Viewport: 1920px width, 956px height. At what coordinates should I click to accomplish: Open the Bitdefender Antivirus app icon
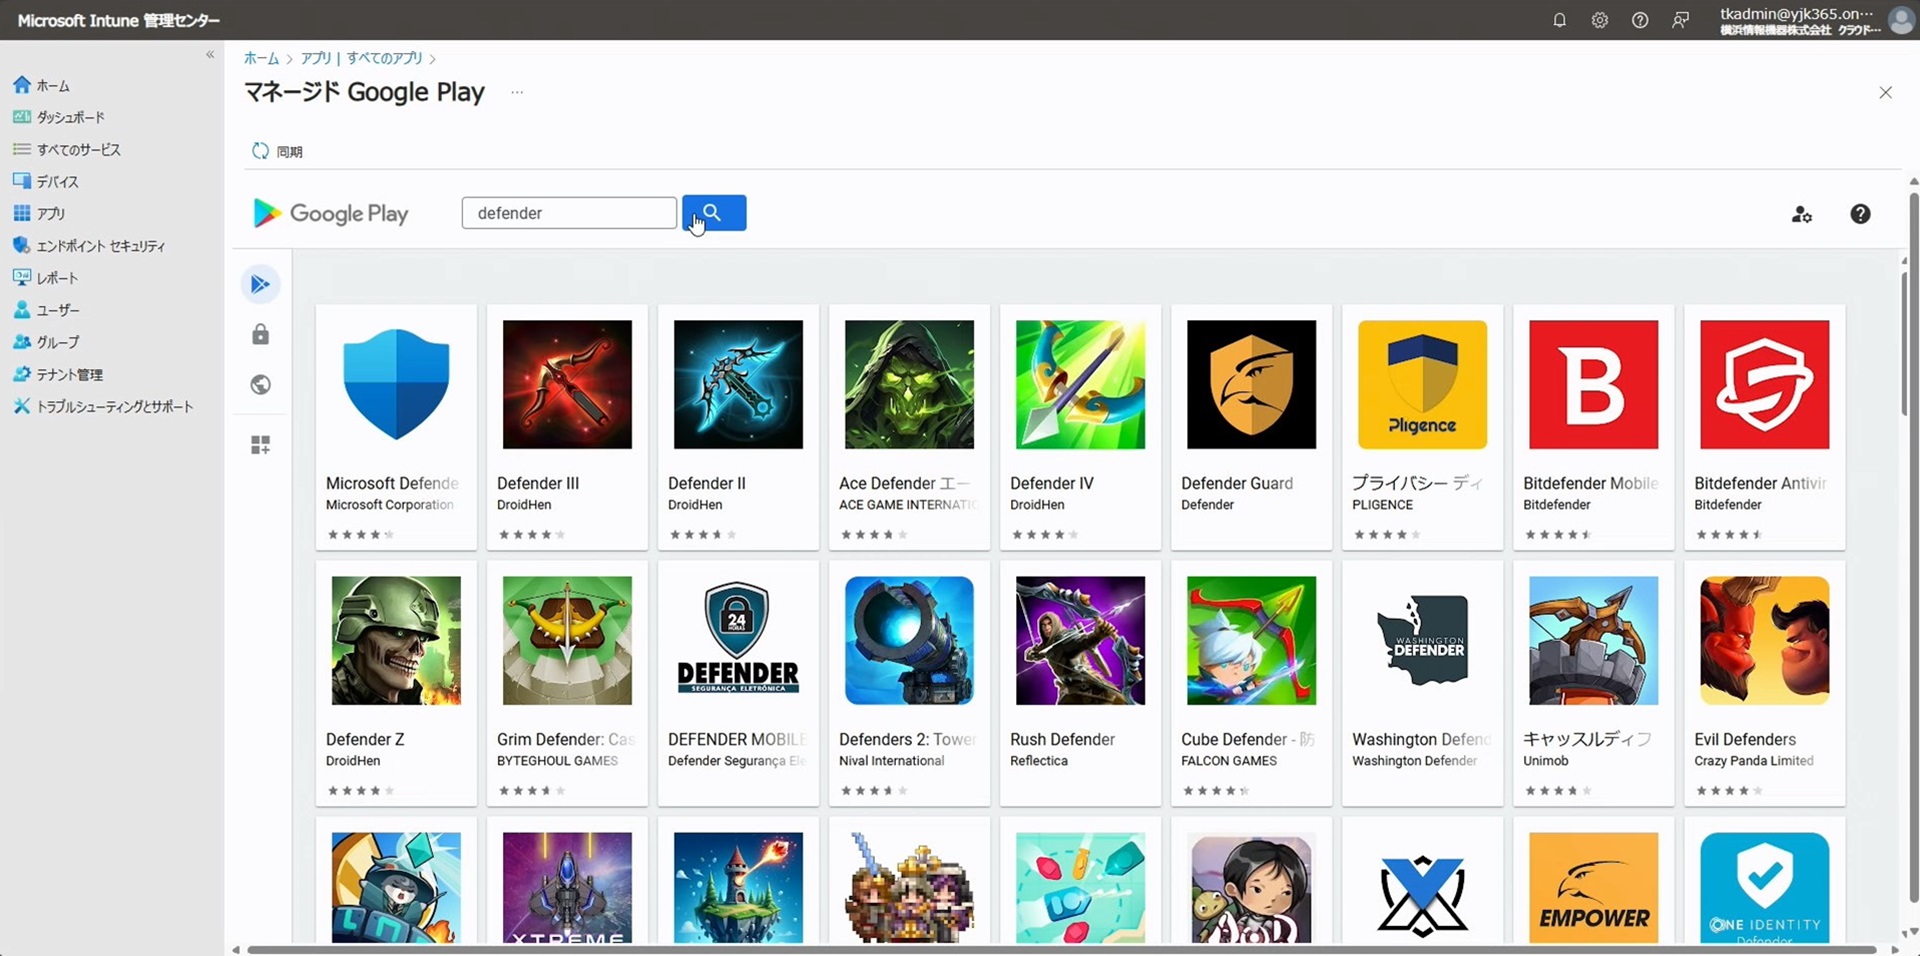[1764, 384]
